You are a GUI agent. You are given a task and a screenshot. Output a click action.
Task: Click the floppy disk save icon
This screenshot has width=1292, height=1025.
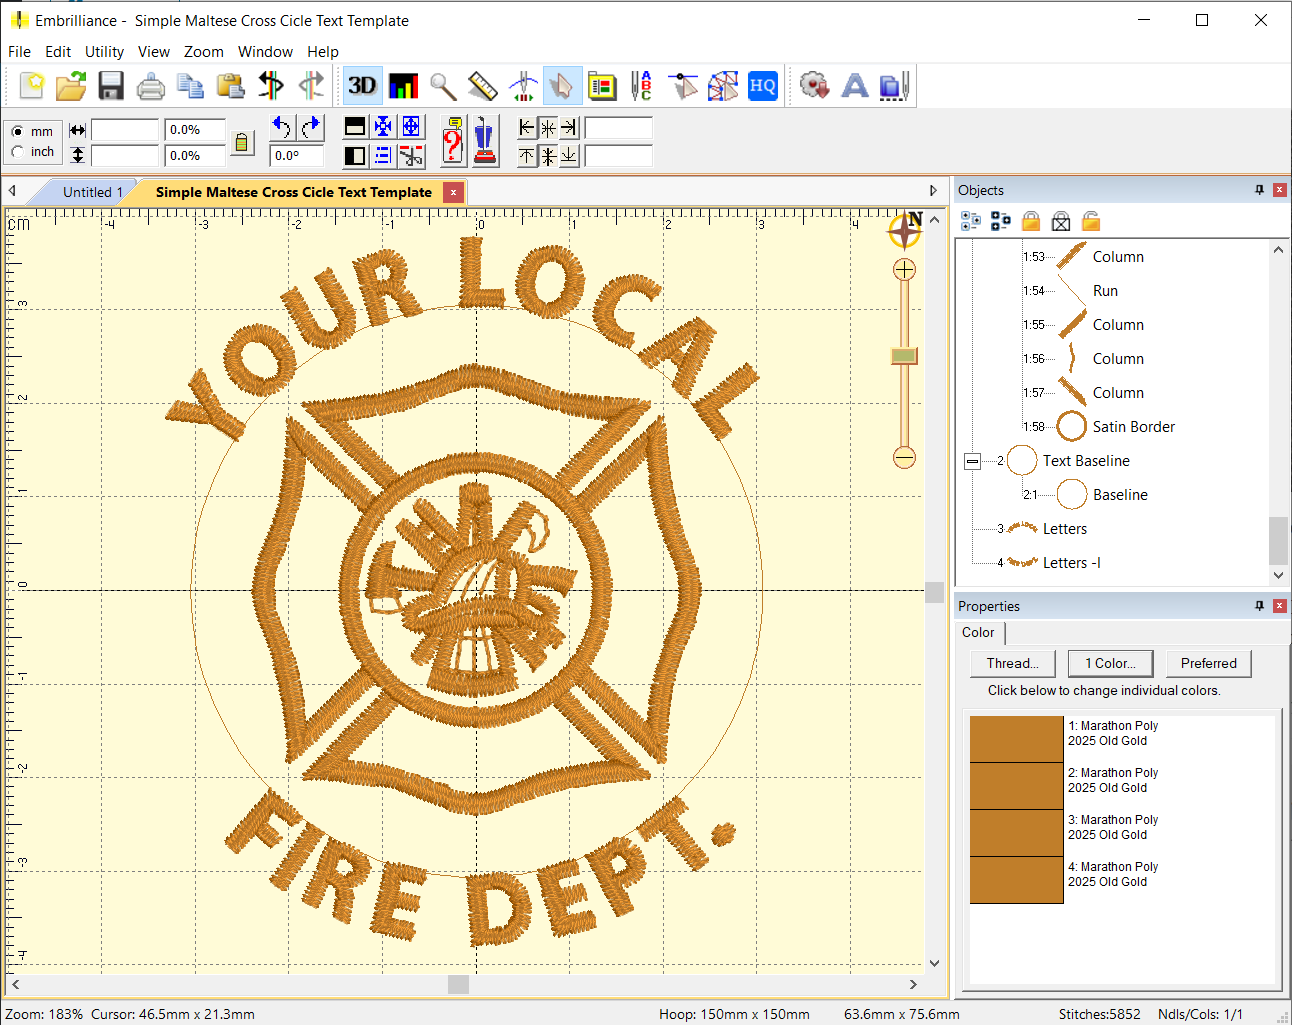pos(111,86)
